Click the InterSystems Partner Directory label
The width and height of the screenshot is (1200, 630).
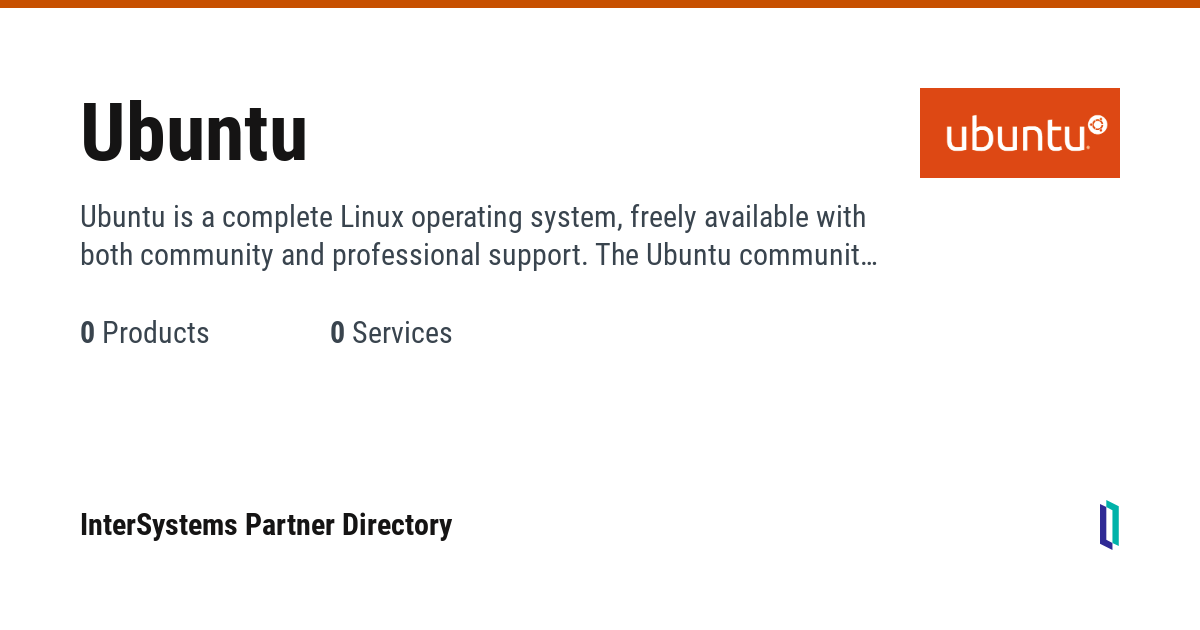coord(266,525)
